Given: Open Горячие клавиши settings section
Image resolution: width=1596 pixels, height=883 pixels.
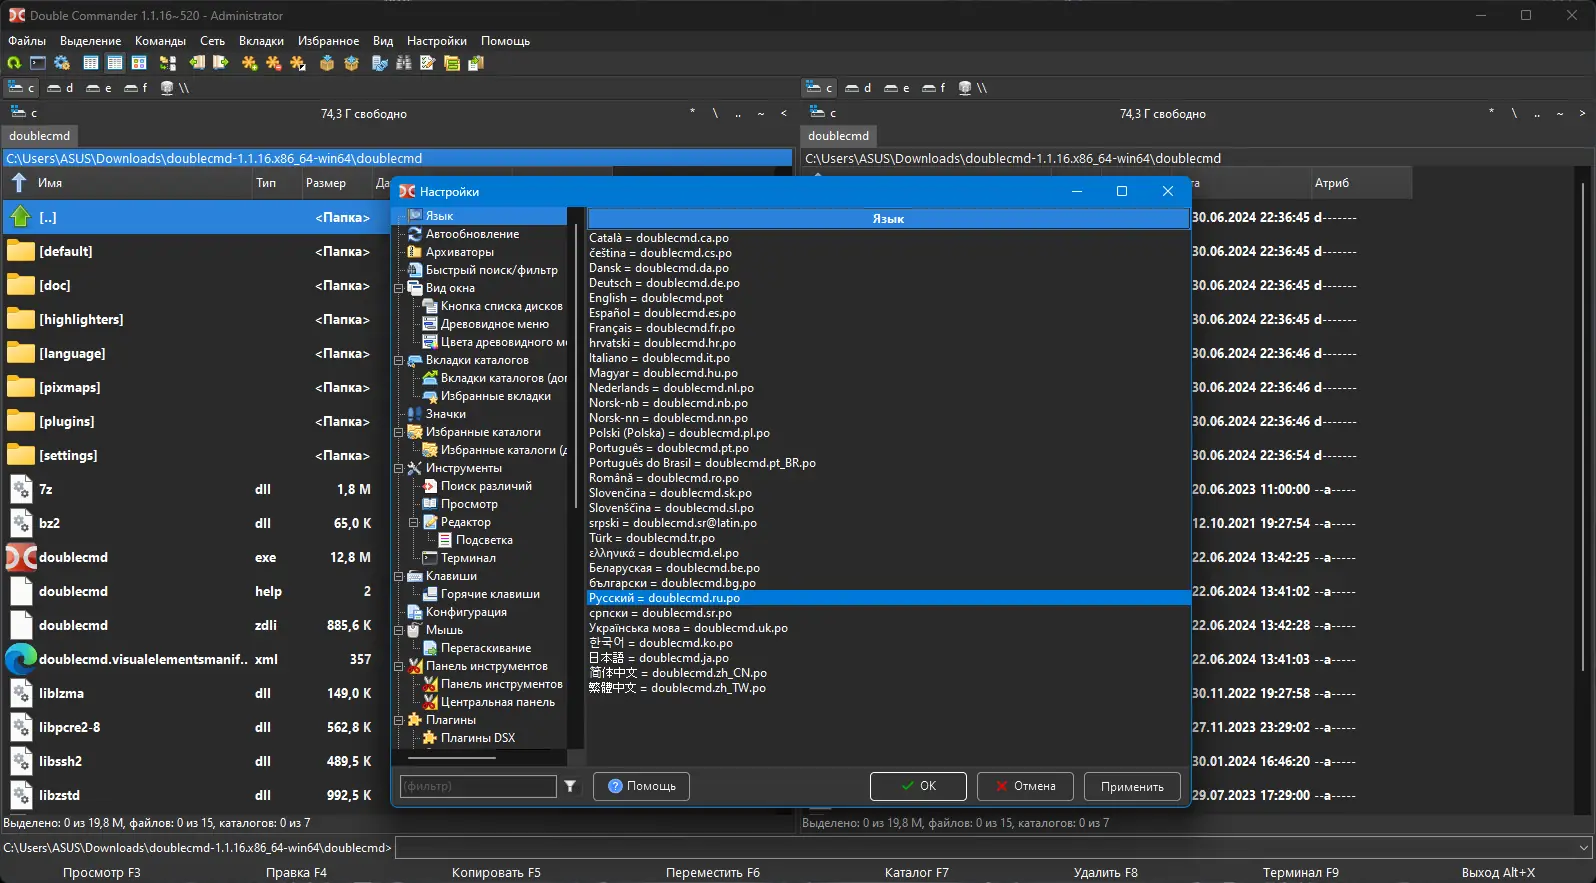Looking at the screenshot, I should pos(490,594).
